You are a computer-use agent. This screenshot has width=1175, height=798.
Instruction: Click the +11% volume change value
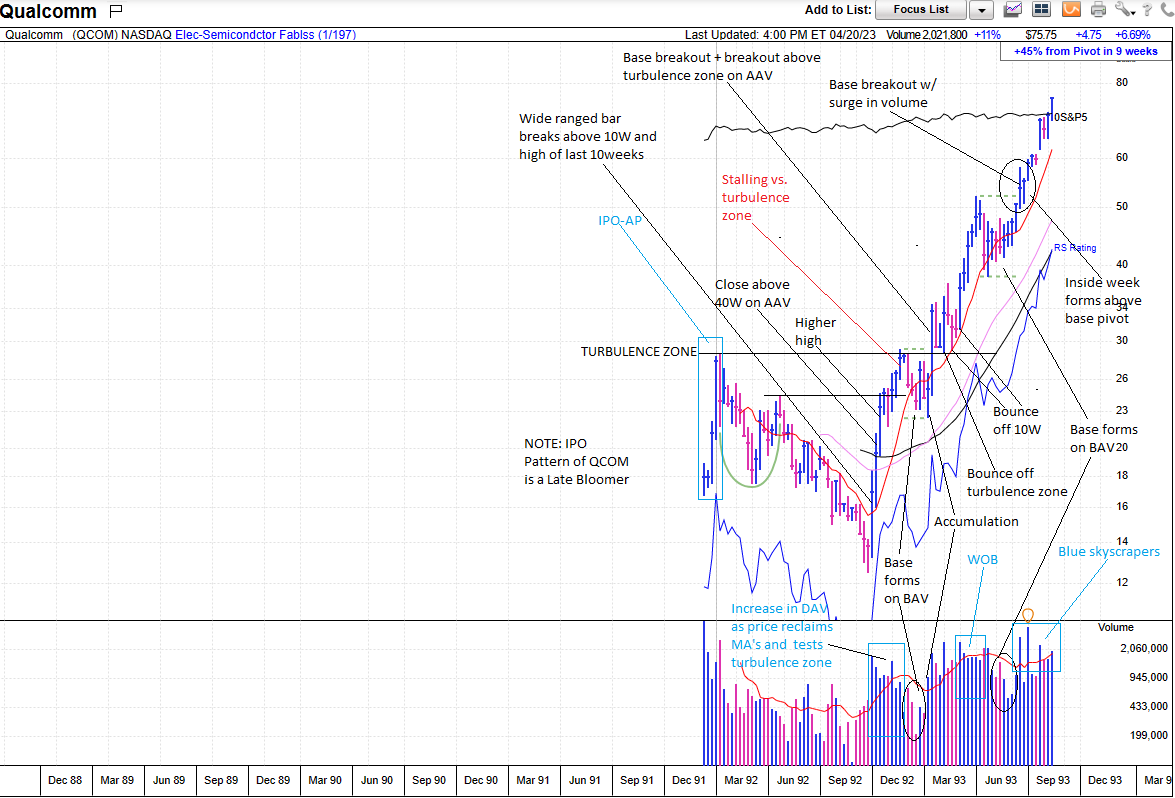point(987,34)
